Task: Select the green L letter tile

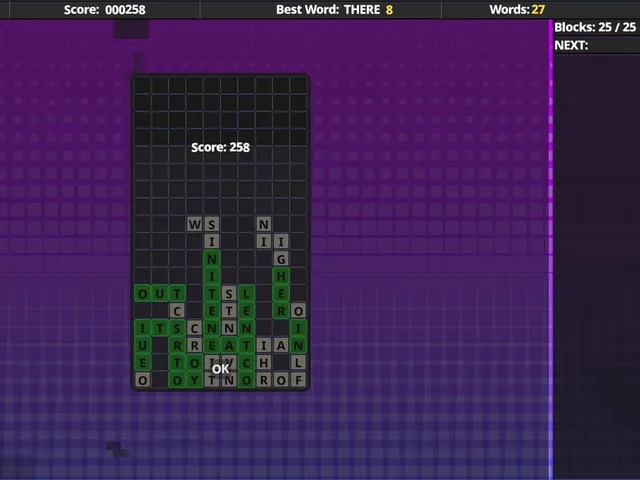Action: tap(247, 293)
